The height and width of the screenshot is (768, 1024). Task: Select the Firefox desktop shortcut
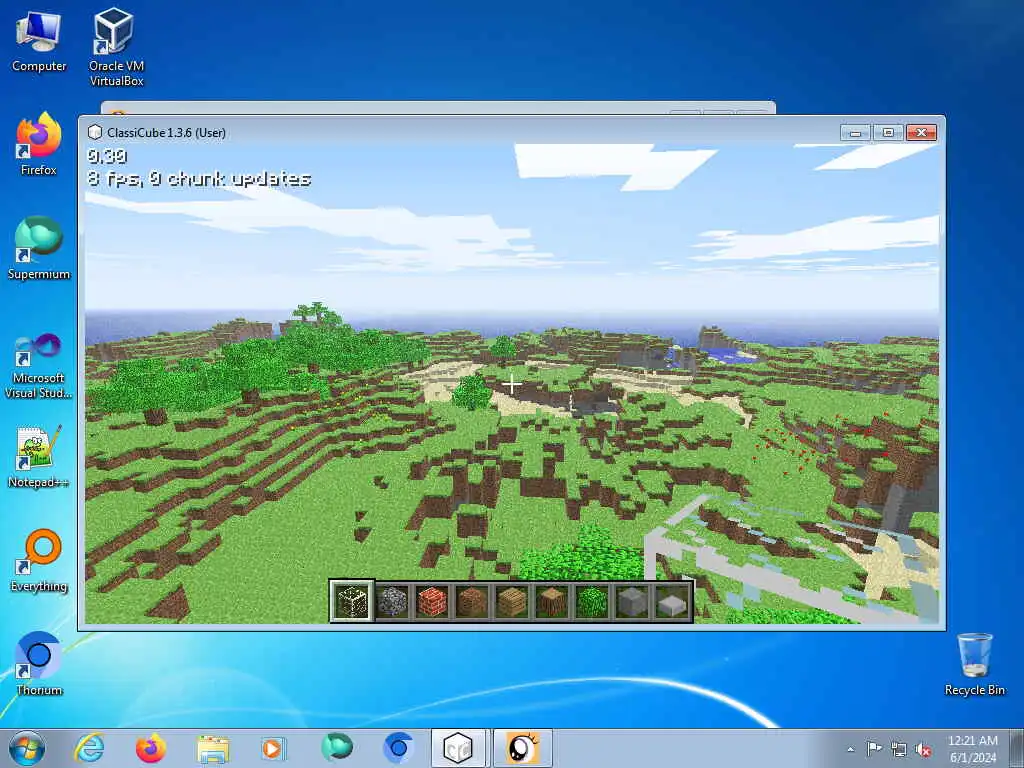(39, 144)
